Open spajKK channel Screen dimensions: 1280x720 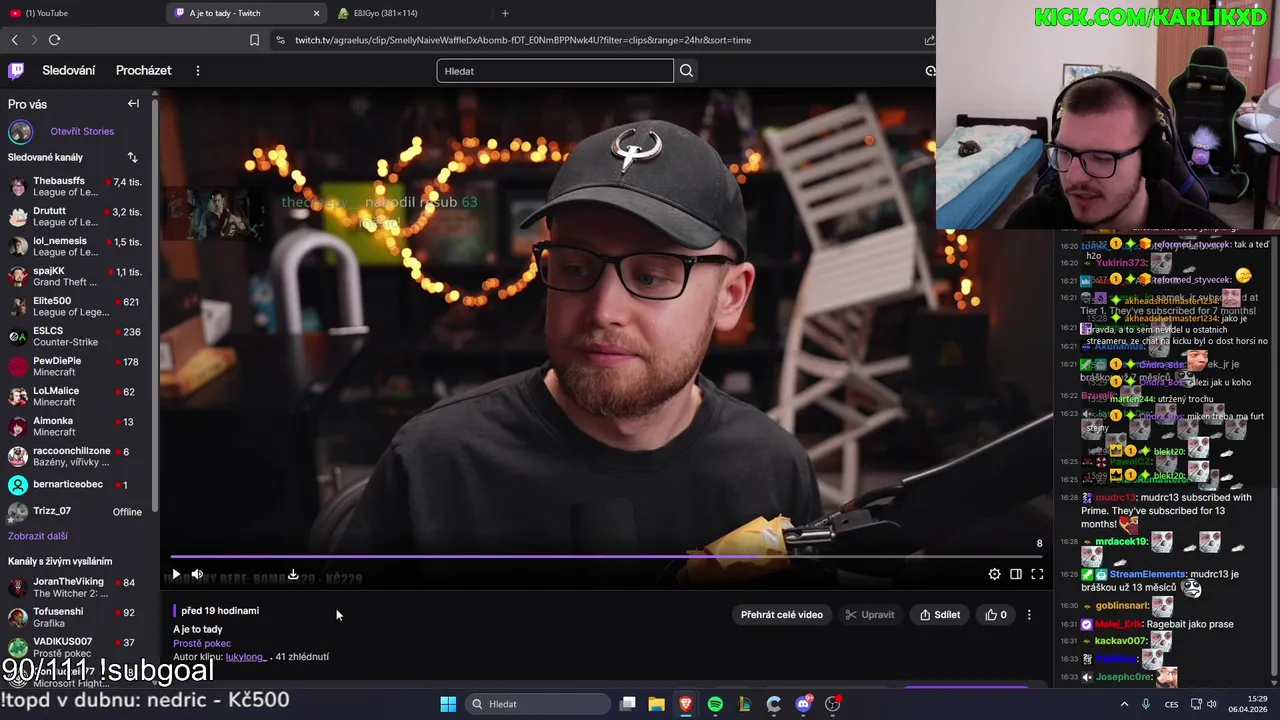click(x=75, y=277)
